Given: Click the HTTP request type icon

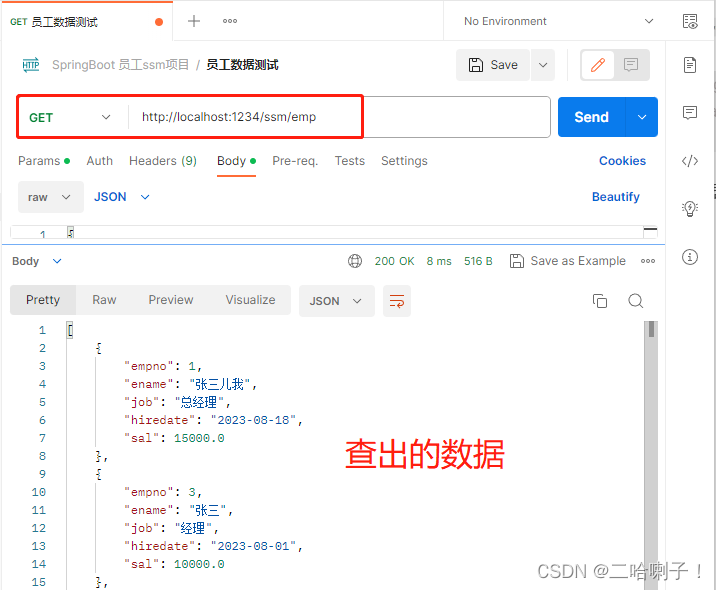Looking at the screenshot, I should 31,65.
